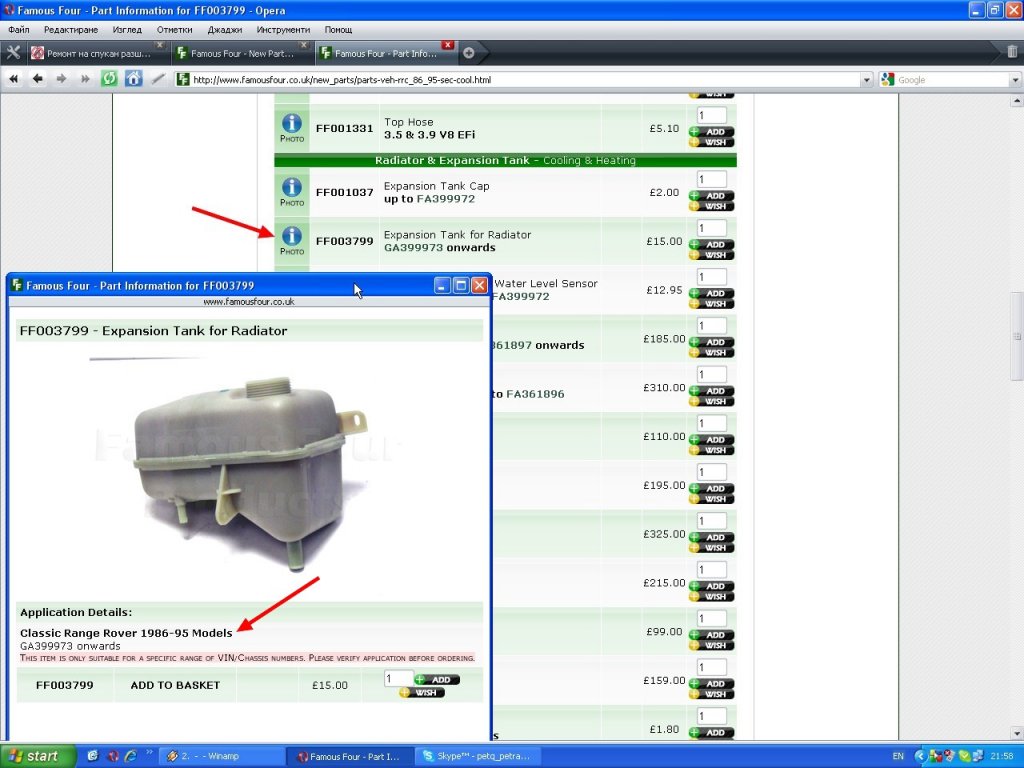
Task: Add the £310.00 item to basket
Action: pos(712,391)
